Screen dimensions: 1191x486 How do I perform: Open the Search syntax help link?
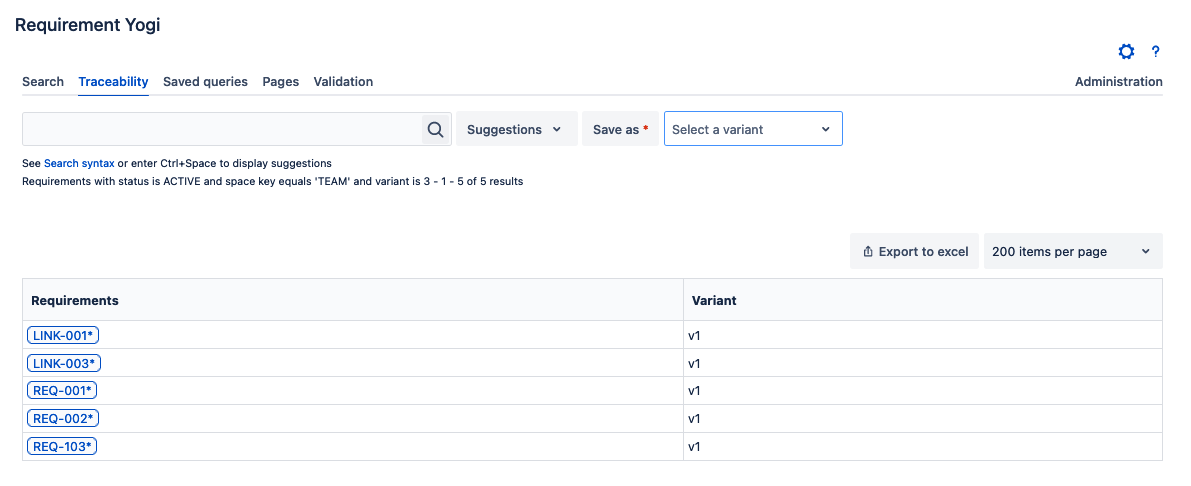79,163
